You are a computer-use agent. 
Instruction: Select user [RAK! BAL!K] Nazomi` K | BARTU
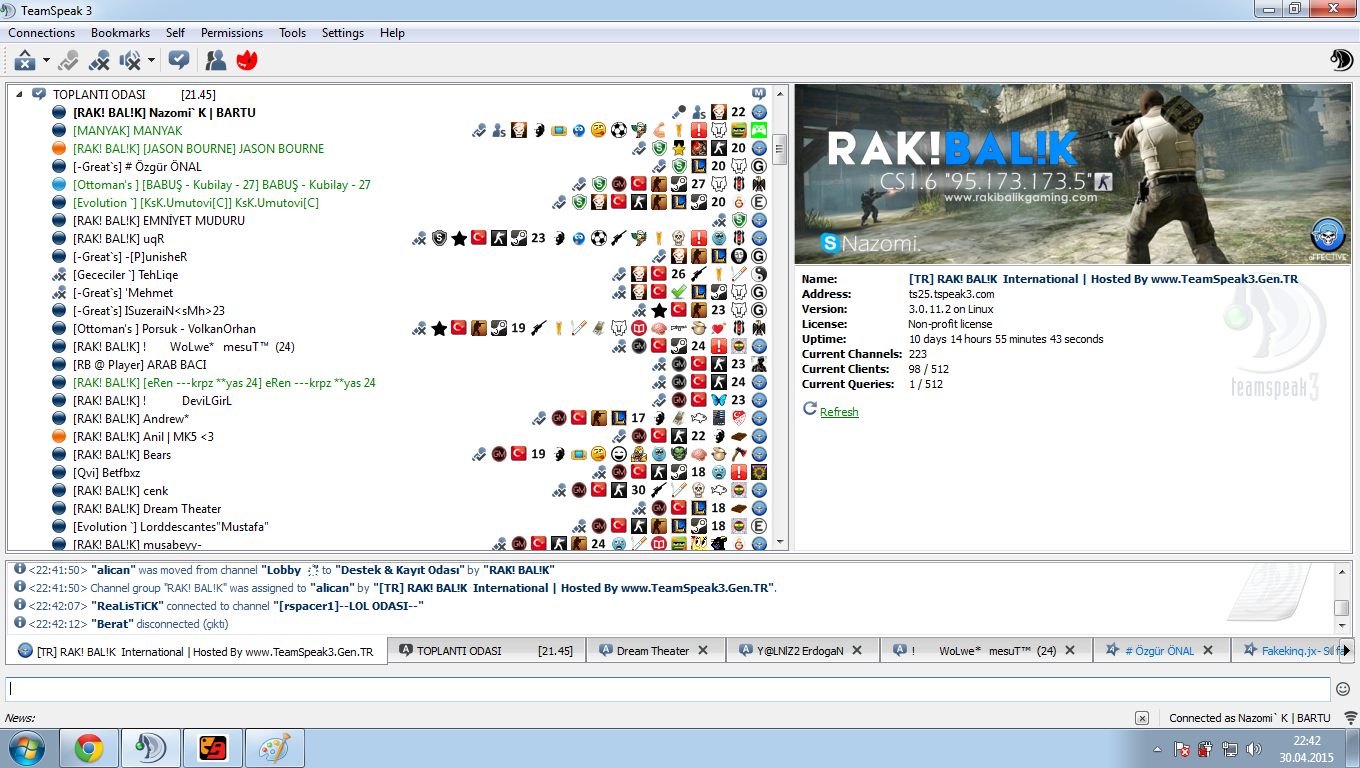[x=164, y=113]
